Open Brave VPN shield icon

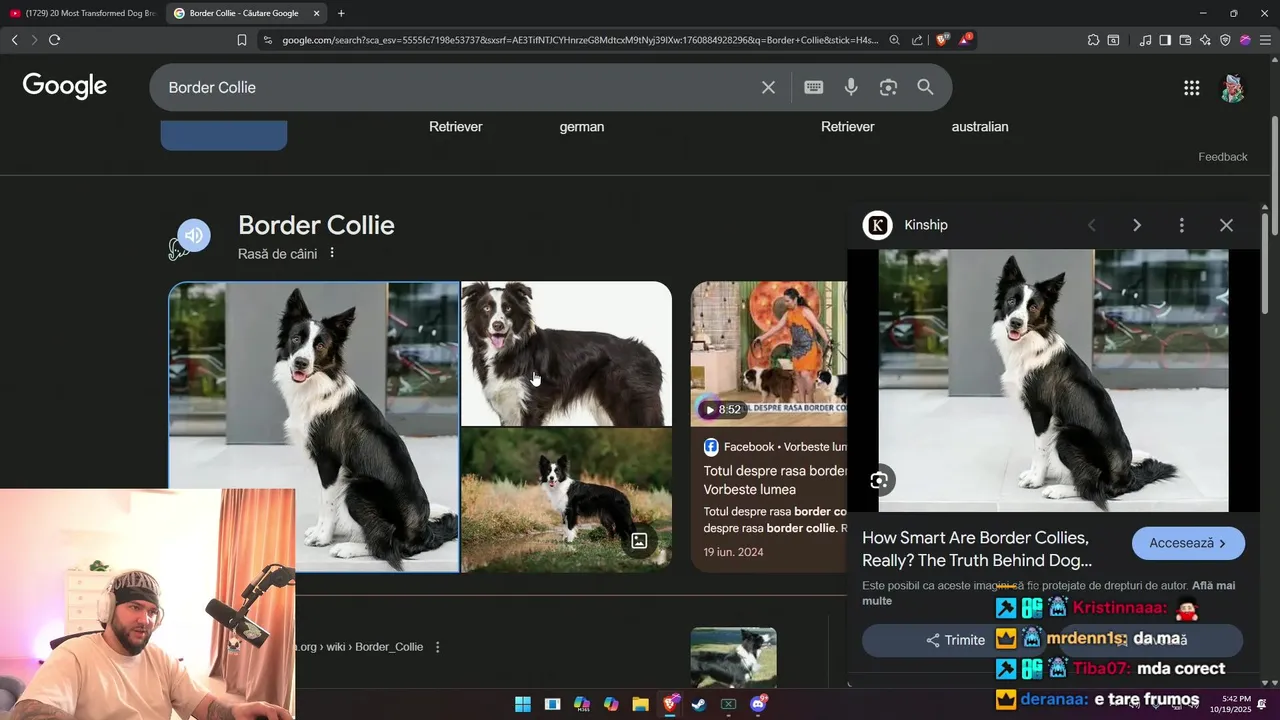coord(1225,40)
